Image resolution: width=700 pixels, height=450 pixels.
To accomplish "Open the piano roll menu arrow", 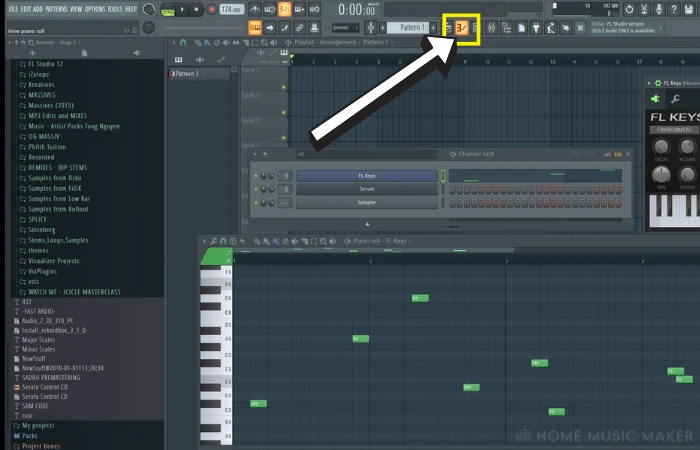I will (204, 242).
